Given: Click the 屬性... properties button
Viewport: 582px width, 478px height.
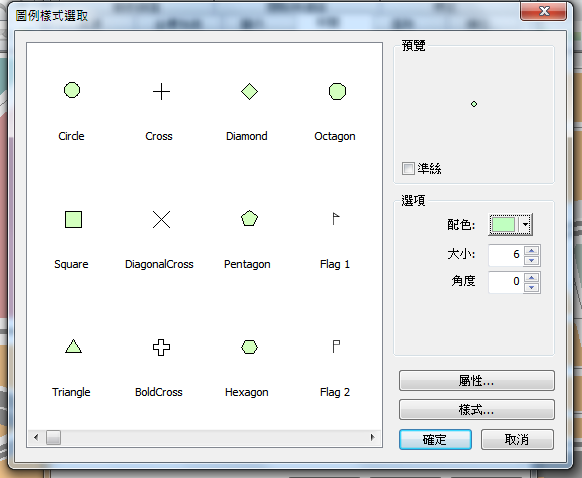Looking at the screenshot, I should 477,380.
